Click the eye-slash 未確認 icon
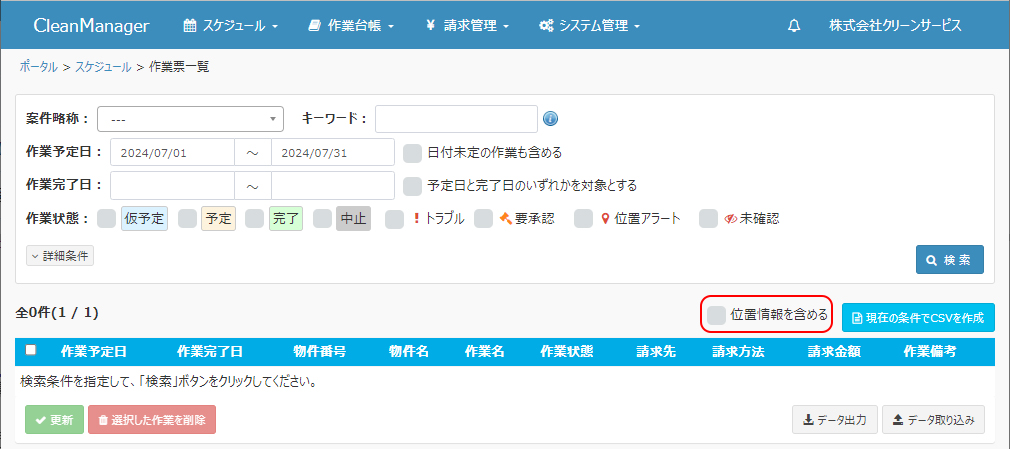Screen dimensions: 1010x449 (x=730, y=218)
